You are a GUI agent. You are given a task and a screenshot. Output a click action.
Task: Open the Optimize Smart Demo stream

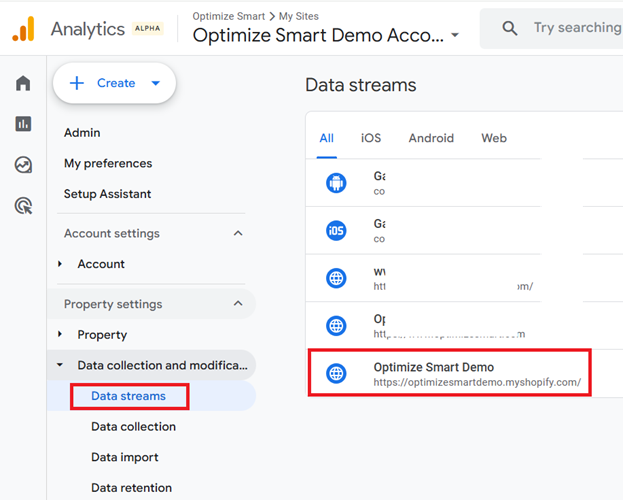[x=449, y=373]
